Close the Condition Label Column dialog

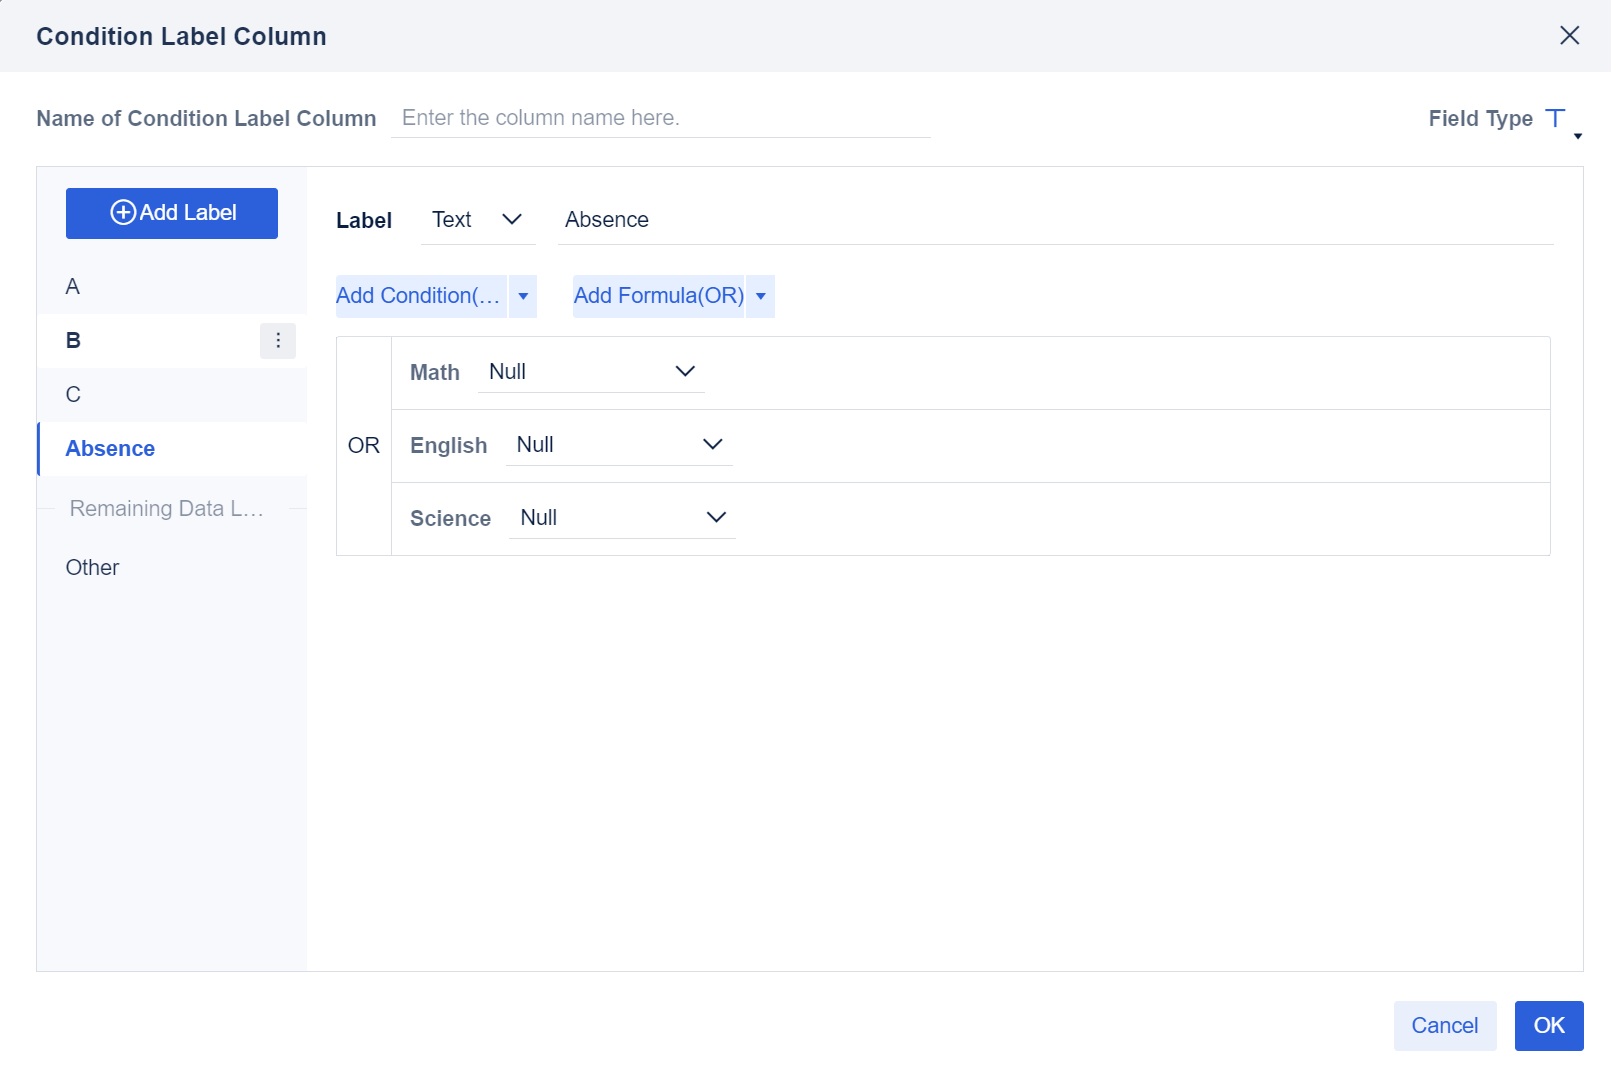point(1569,35)
